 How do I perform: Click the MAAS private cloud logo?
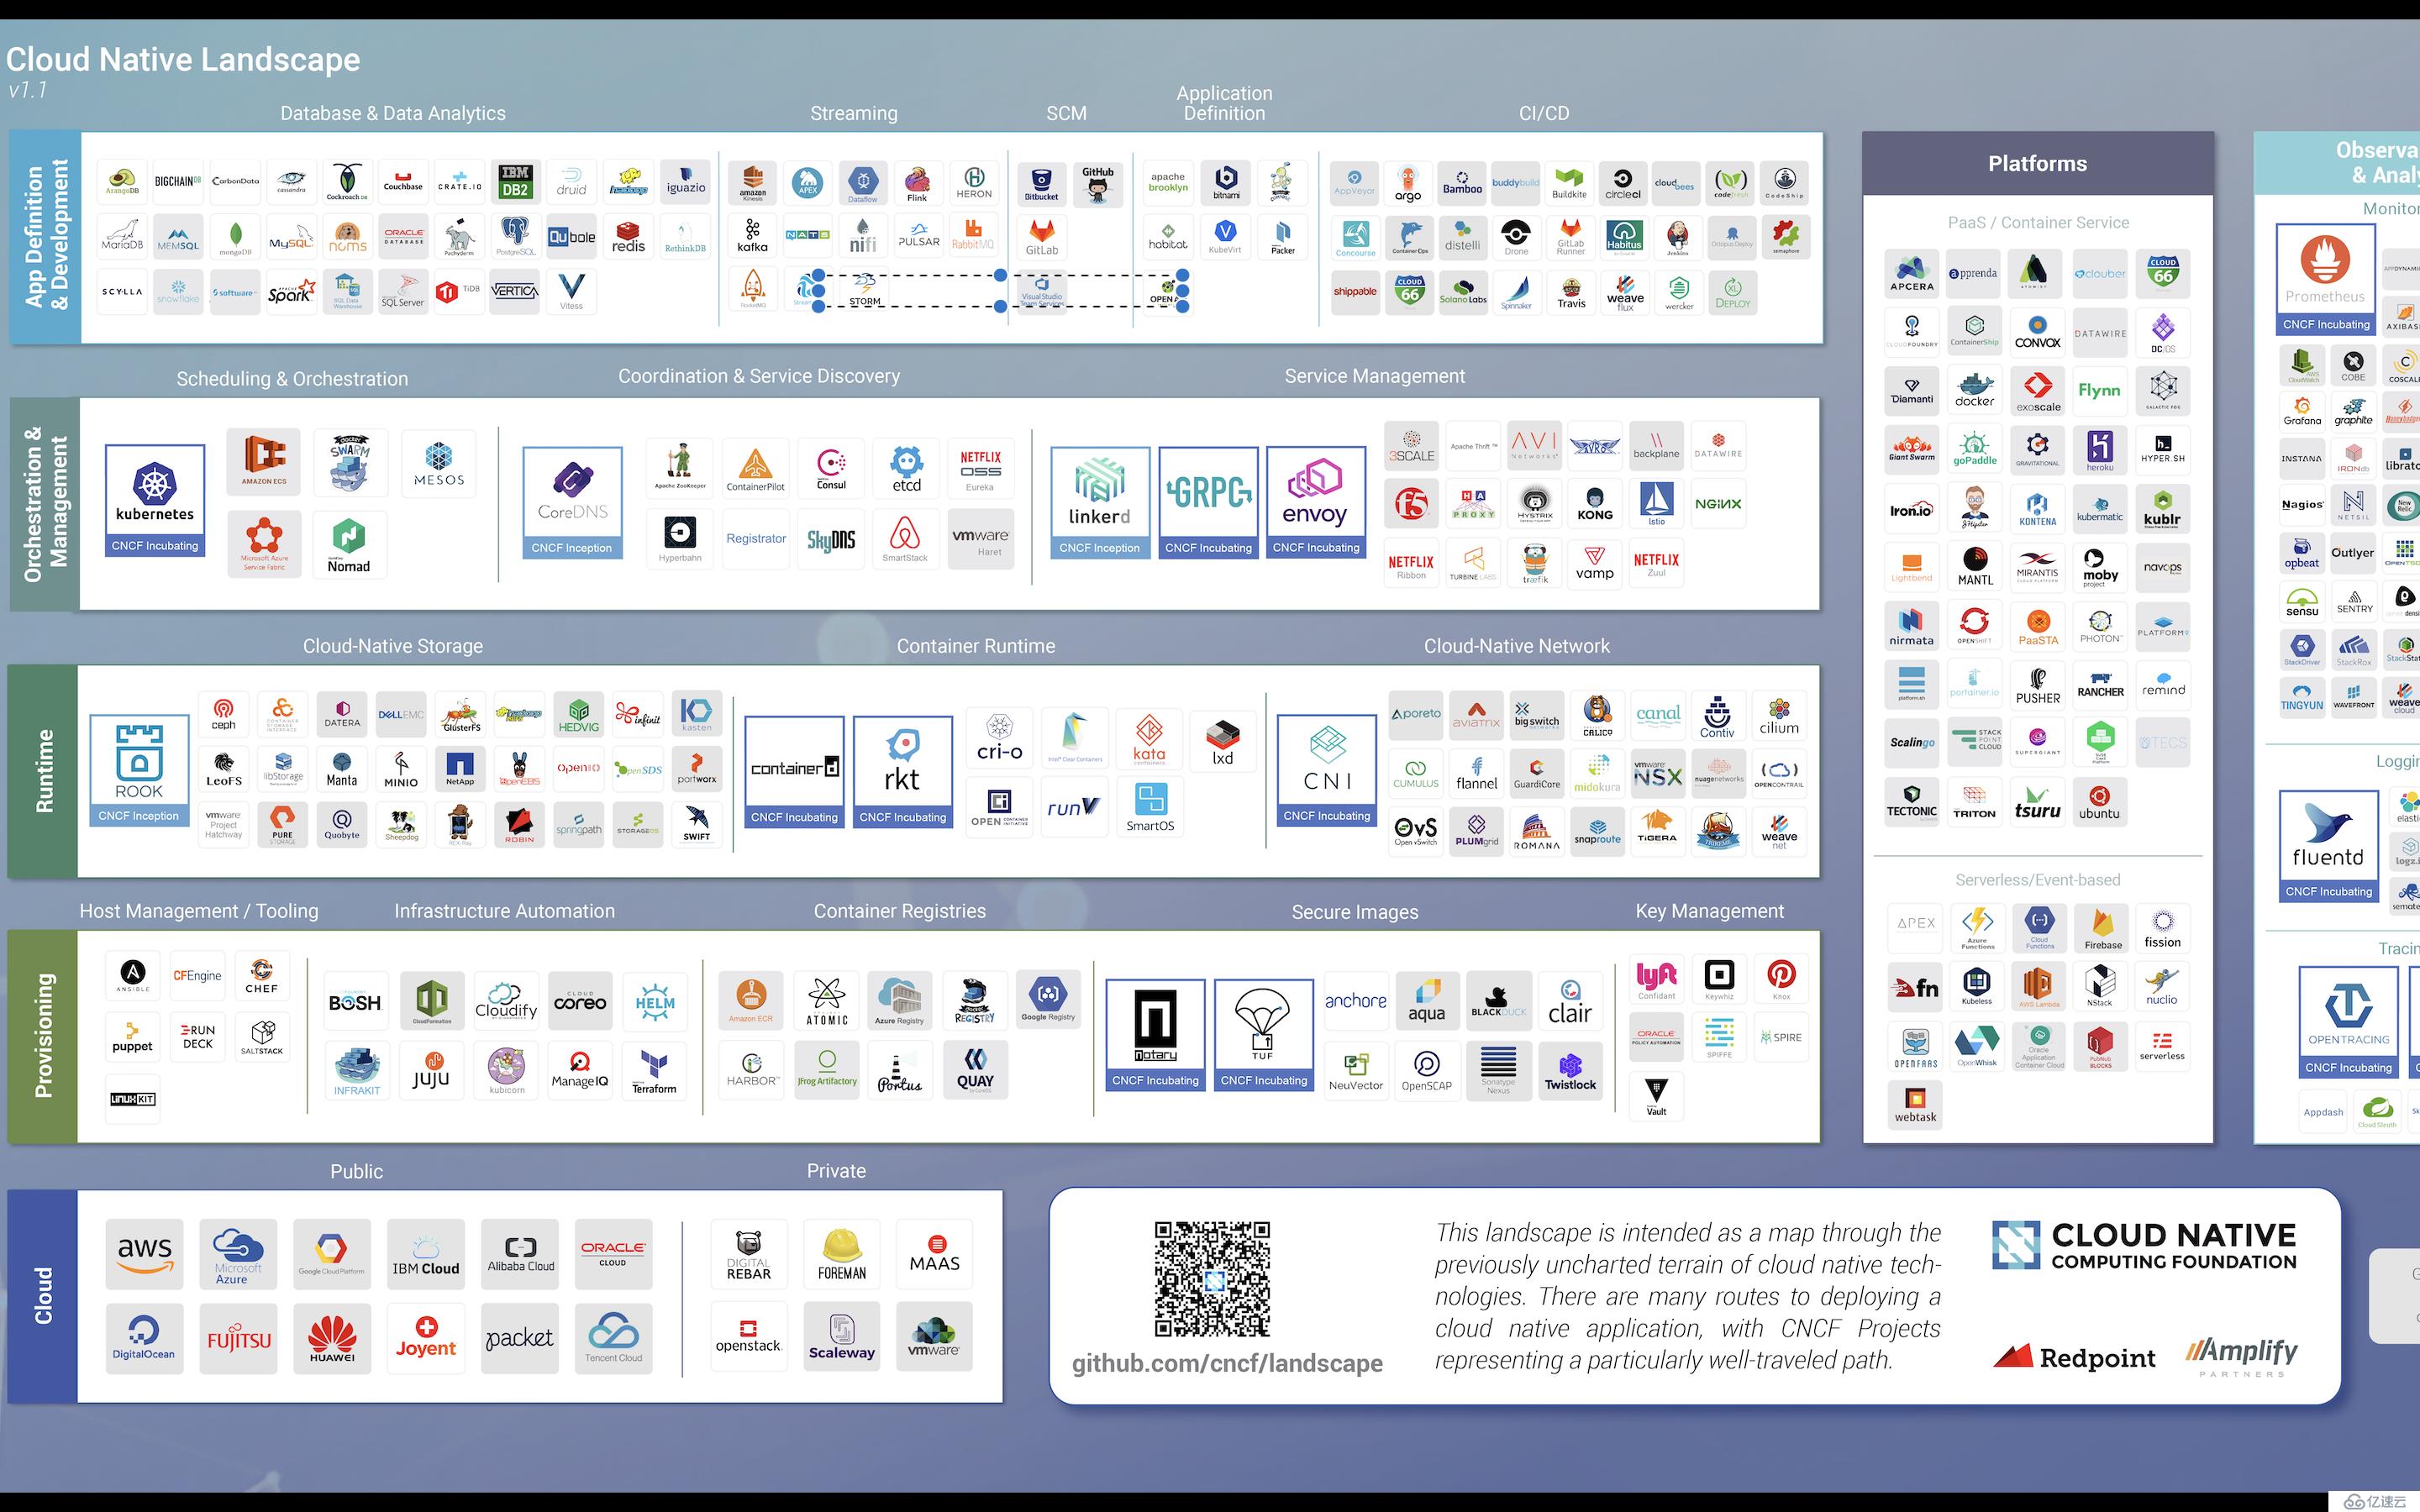(x=935, y=1254)
